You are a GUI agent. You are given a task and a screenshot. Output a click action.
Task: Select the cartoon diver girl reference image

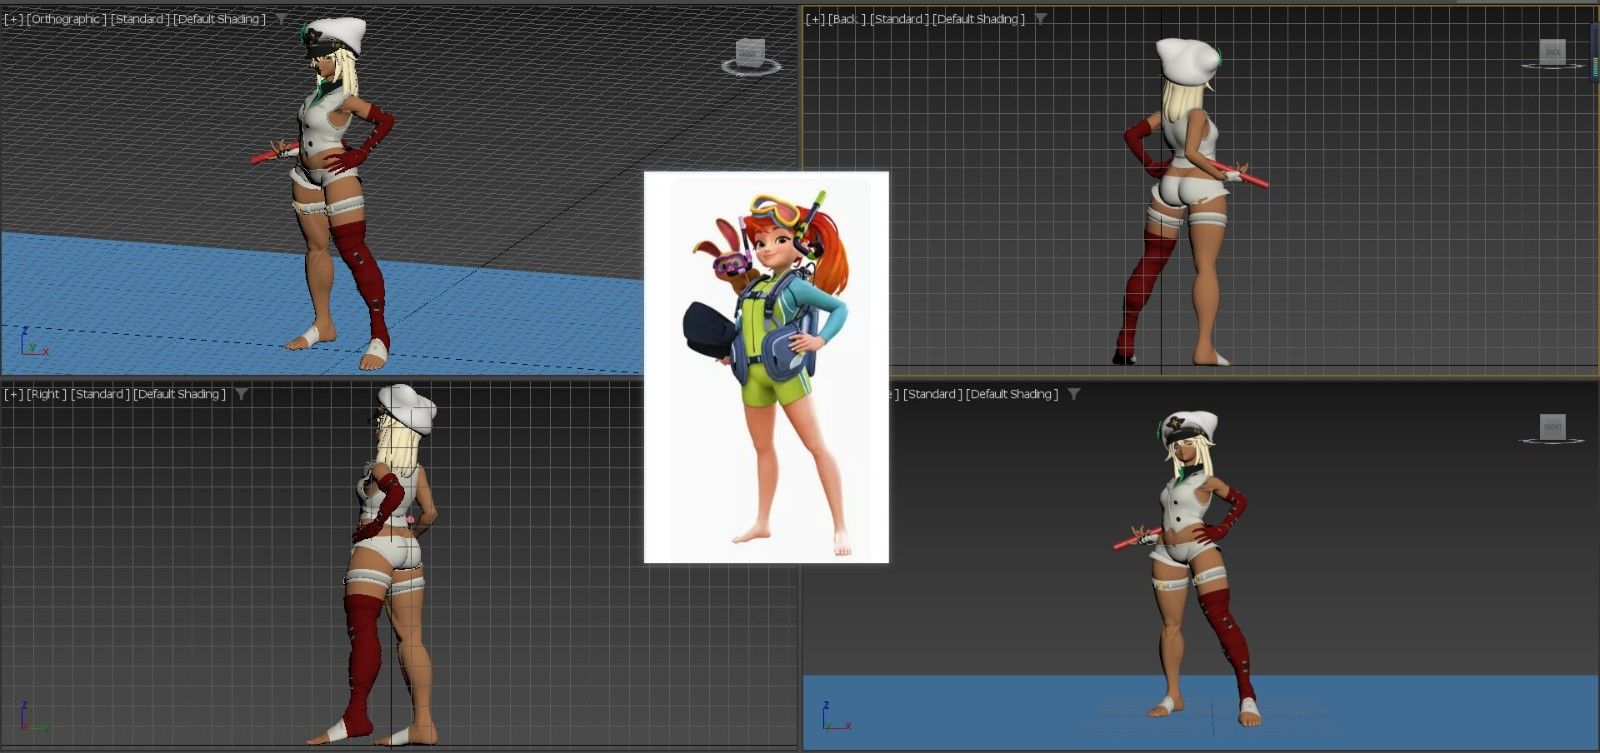766,367
